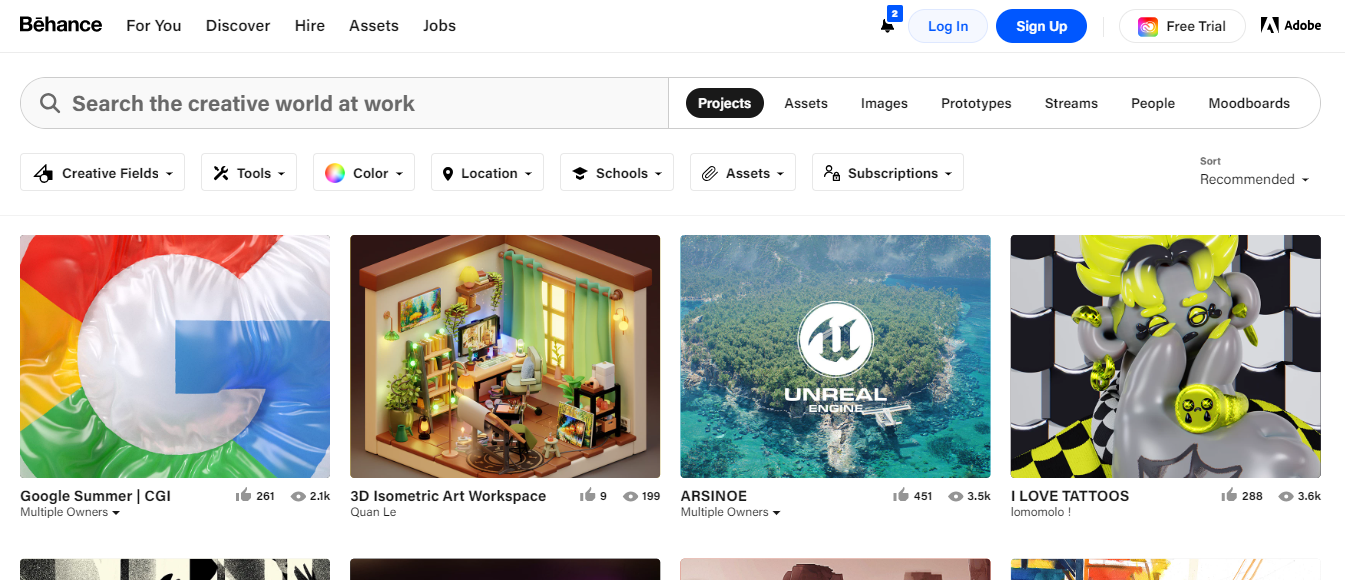Switch to the Prototypes tab
The image size is (1345, 580).
click(x=976, y=103)
